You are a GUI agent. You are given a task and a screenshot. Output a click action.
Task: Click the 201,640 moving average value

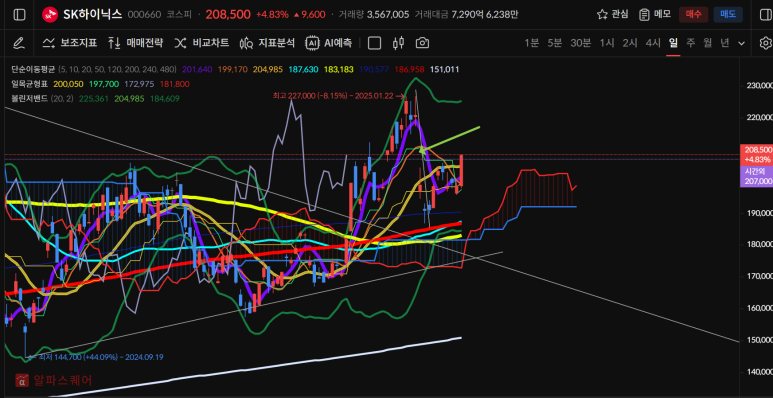pyautogui.click(x=197, y=70)
